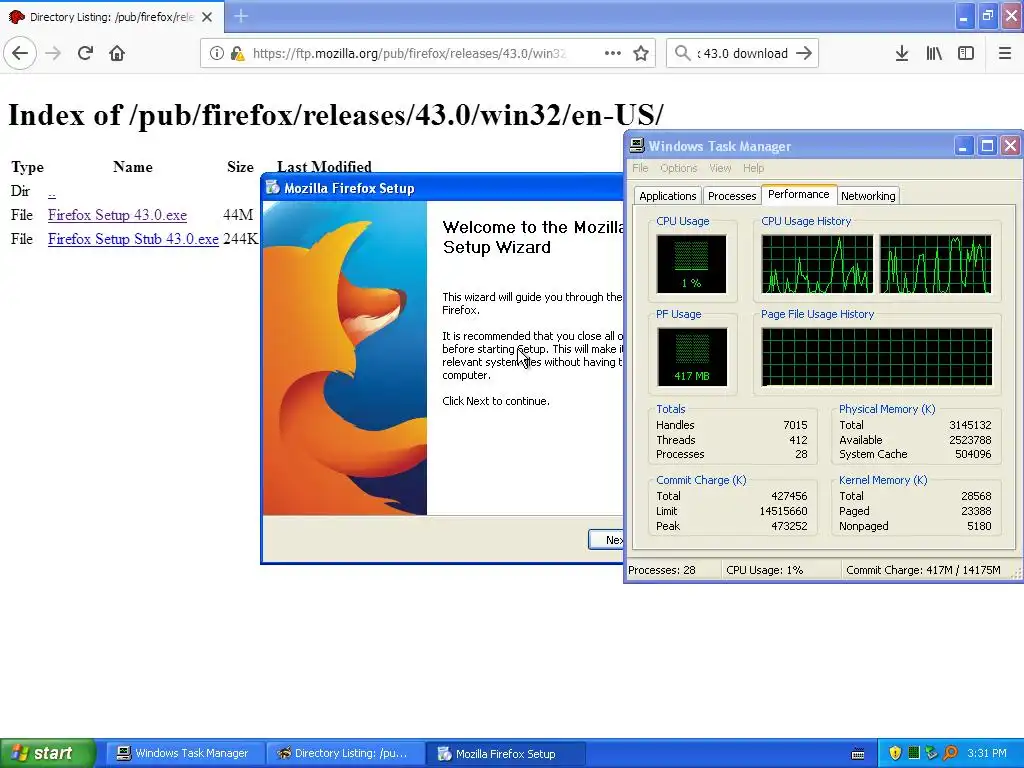The height and width of the screenshot is (768, 1024).
Task: Open Task Manager Help menu
Action: click(753, 168)
